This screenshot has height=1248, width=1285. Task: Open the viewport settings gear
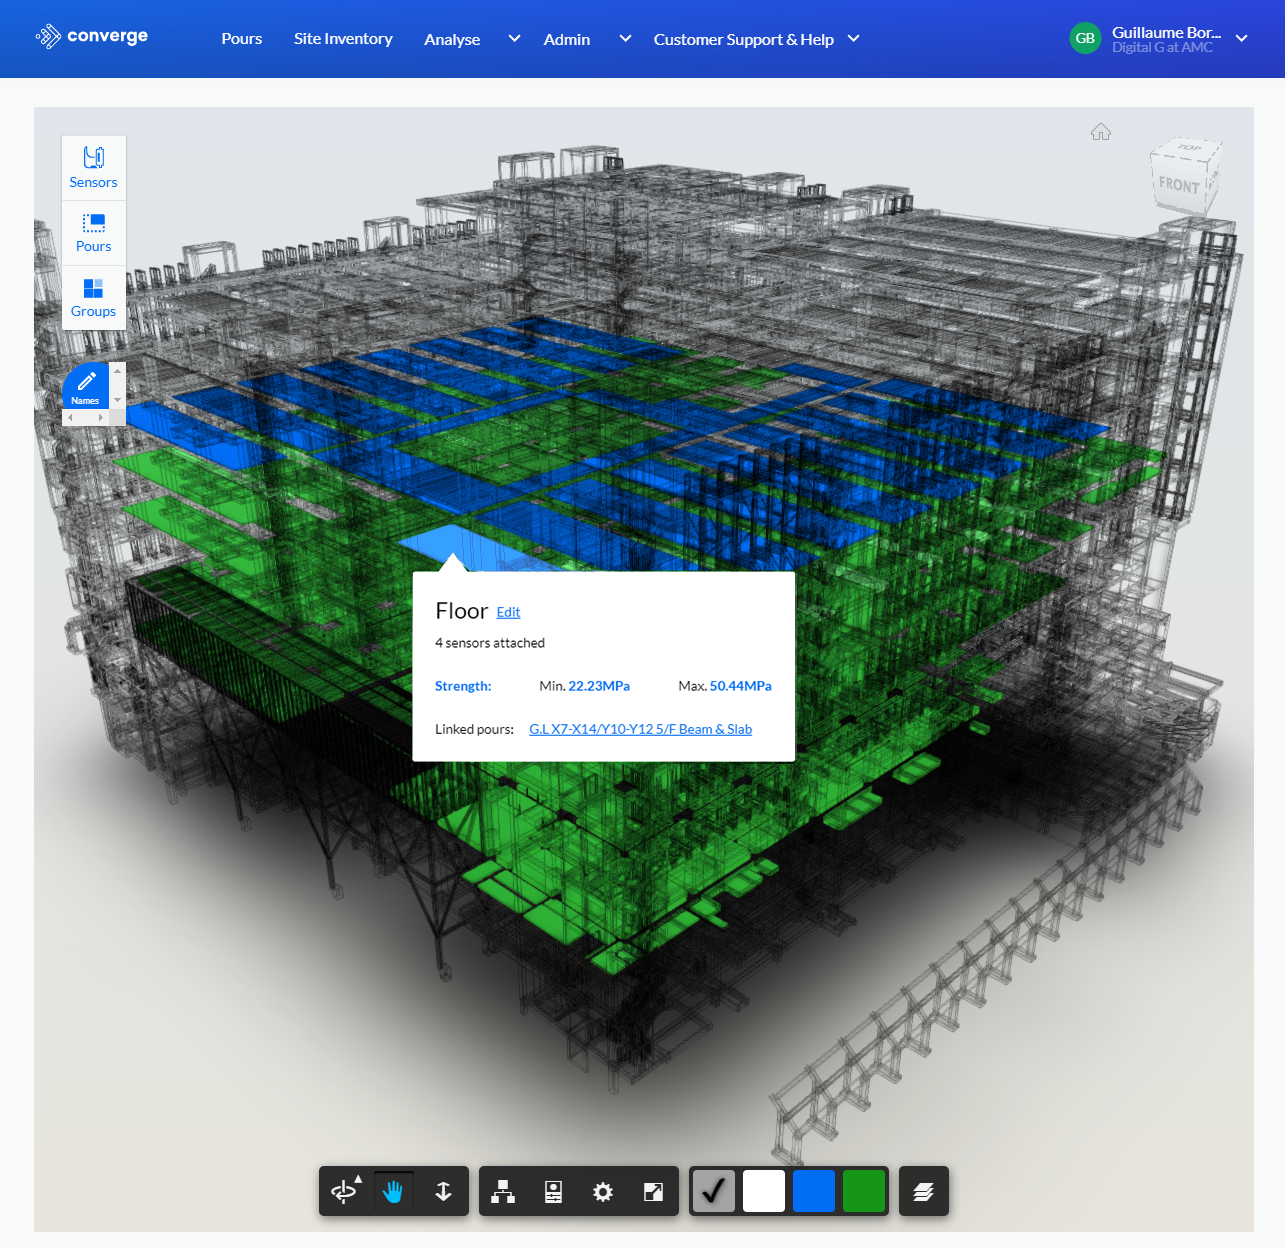[x=603, y=1191]
